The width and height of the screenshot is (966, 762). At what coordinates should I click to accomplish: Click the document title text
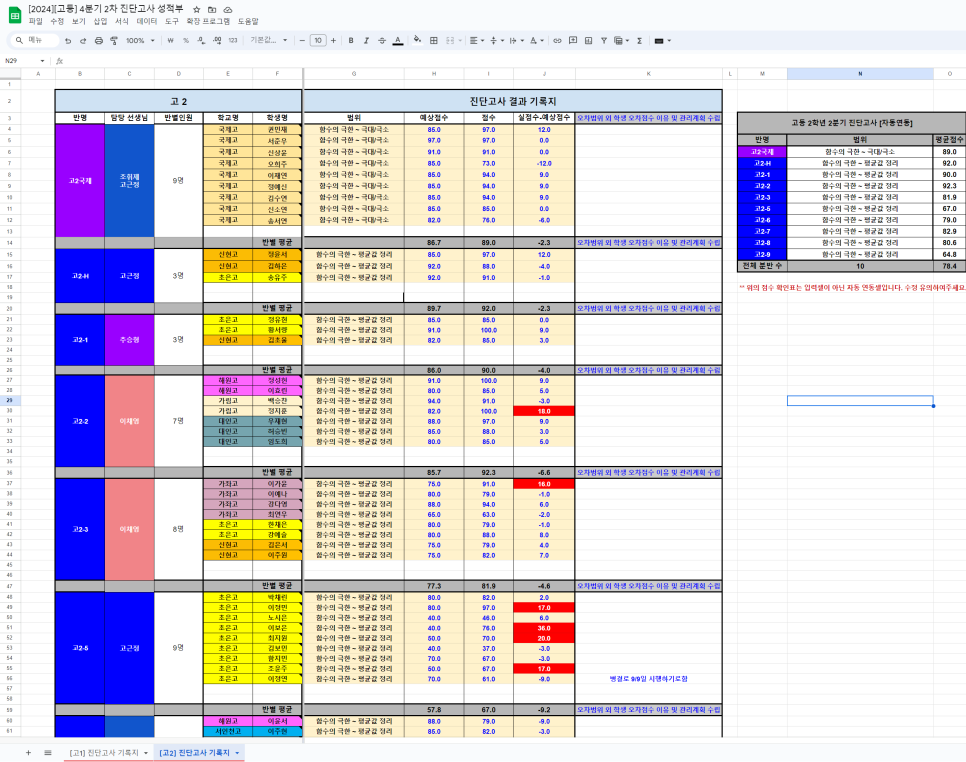tap(106, 9)
